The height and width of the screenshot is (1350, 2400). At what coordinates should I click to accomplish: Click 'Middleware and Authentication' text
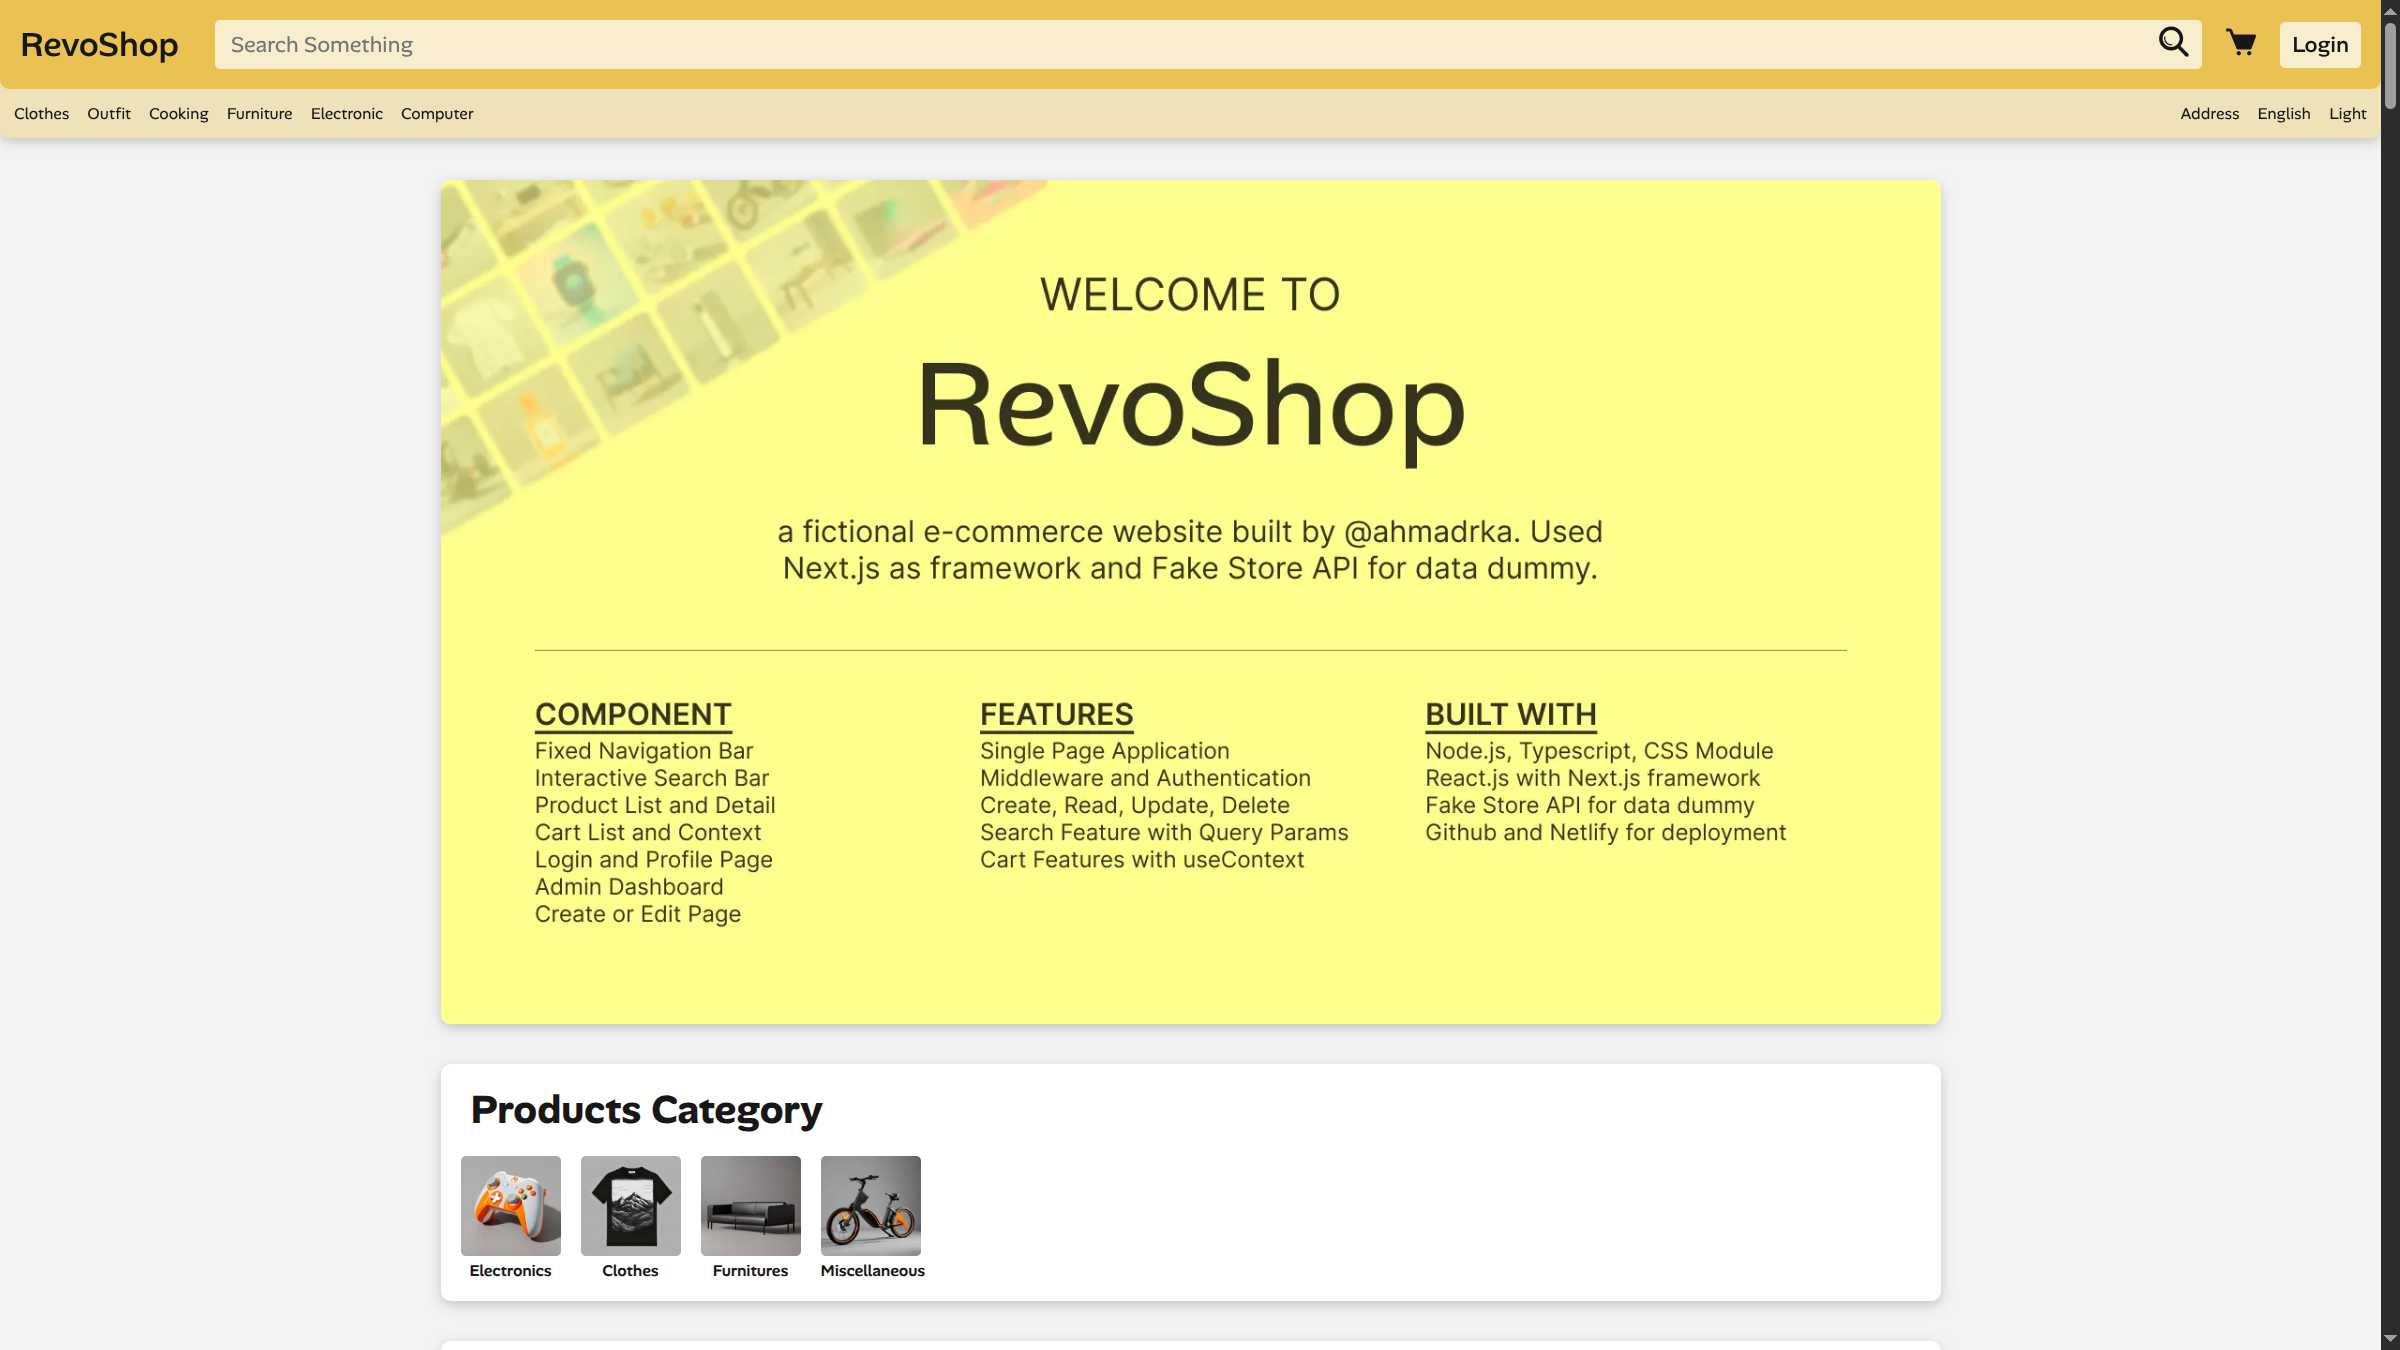(x=1145, y=778)
